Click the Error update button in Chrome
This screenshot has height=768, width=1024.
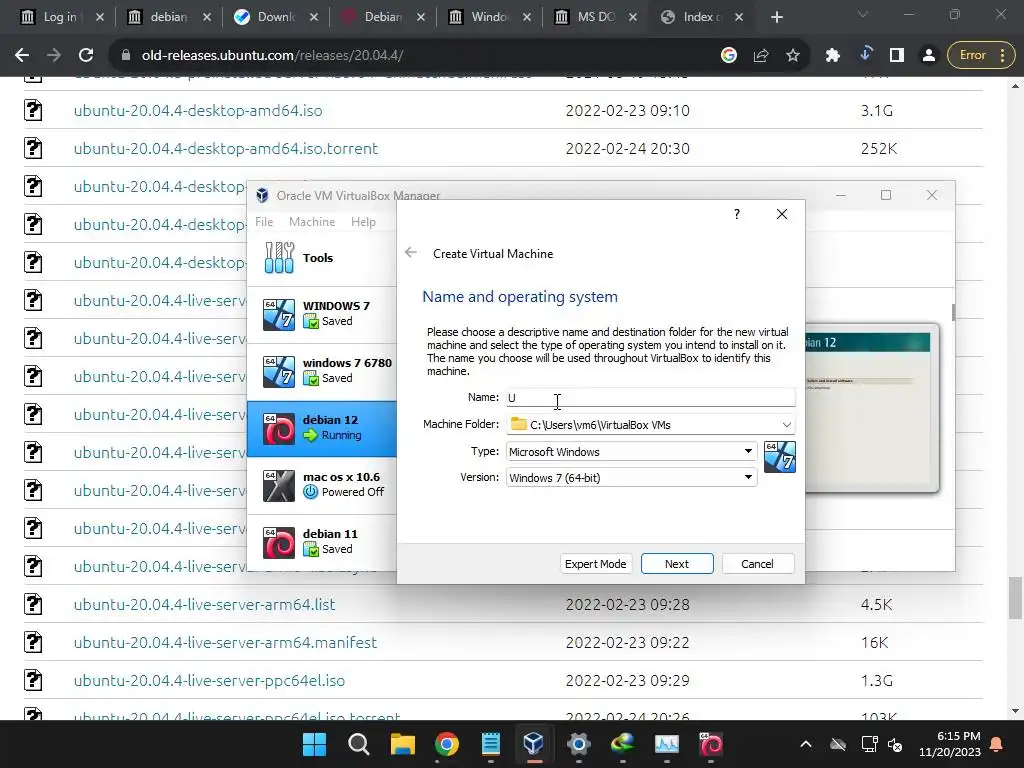tap(980, 56)
